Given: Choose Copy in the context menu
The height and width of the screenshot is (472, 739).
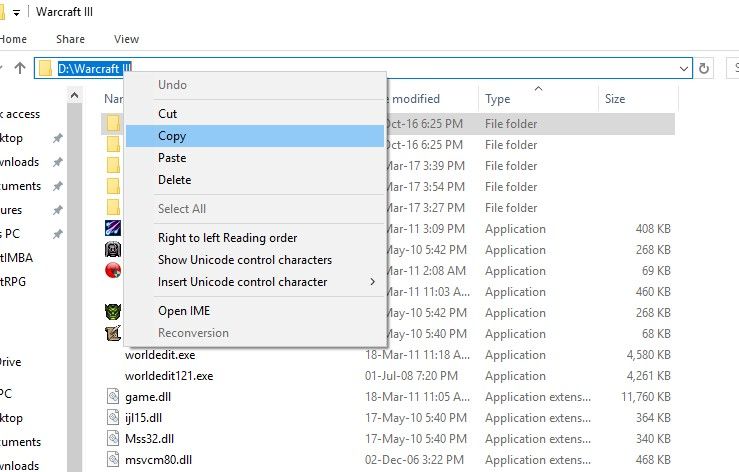Looking at the screenshot, I should [255, 136].
